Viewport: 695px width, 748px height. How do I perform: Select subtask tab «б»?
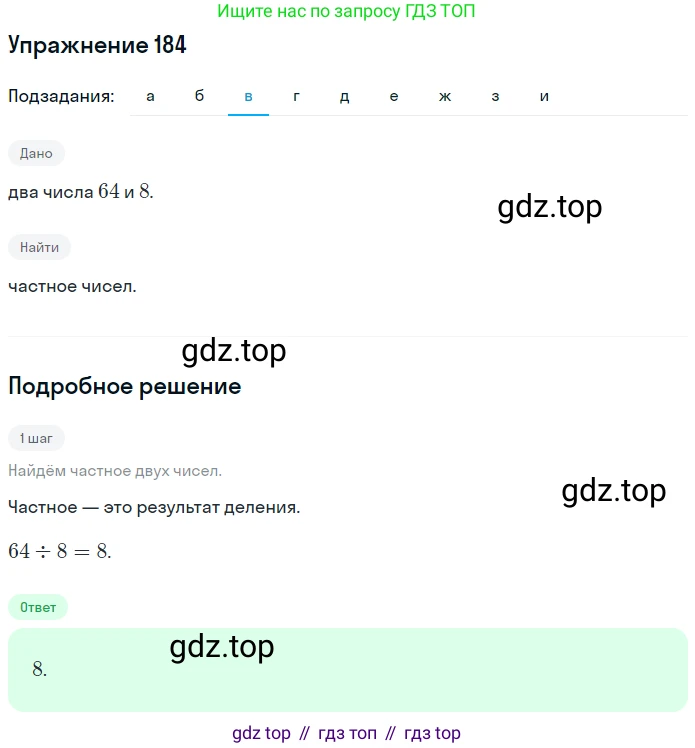[199, 96]
